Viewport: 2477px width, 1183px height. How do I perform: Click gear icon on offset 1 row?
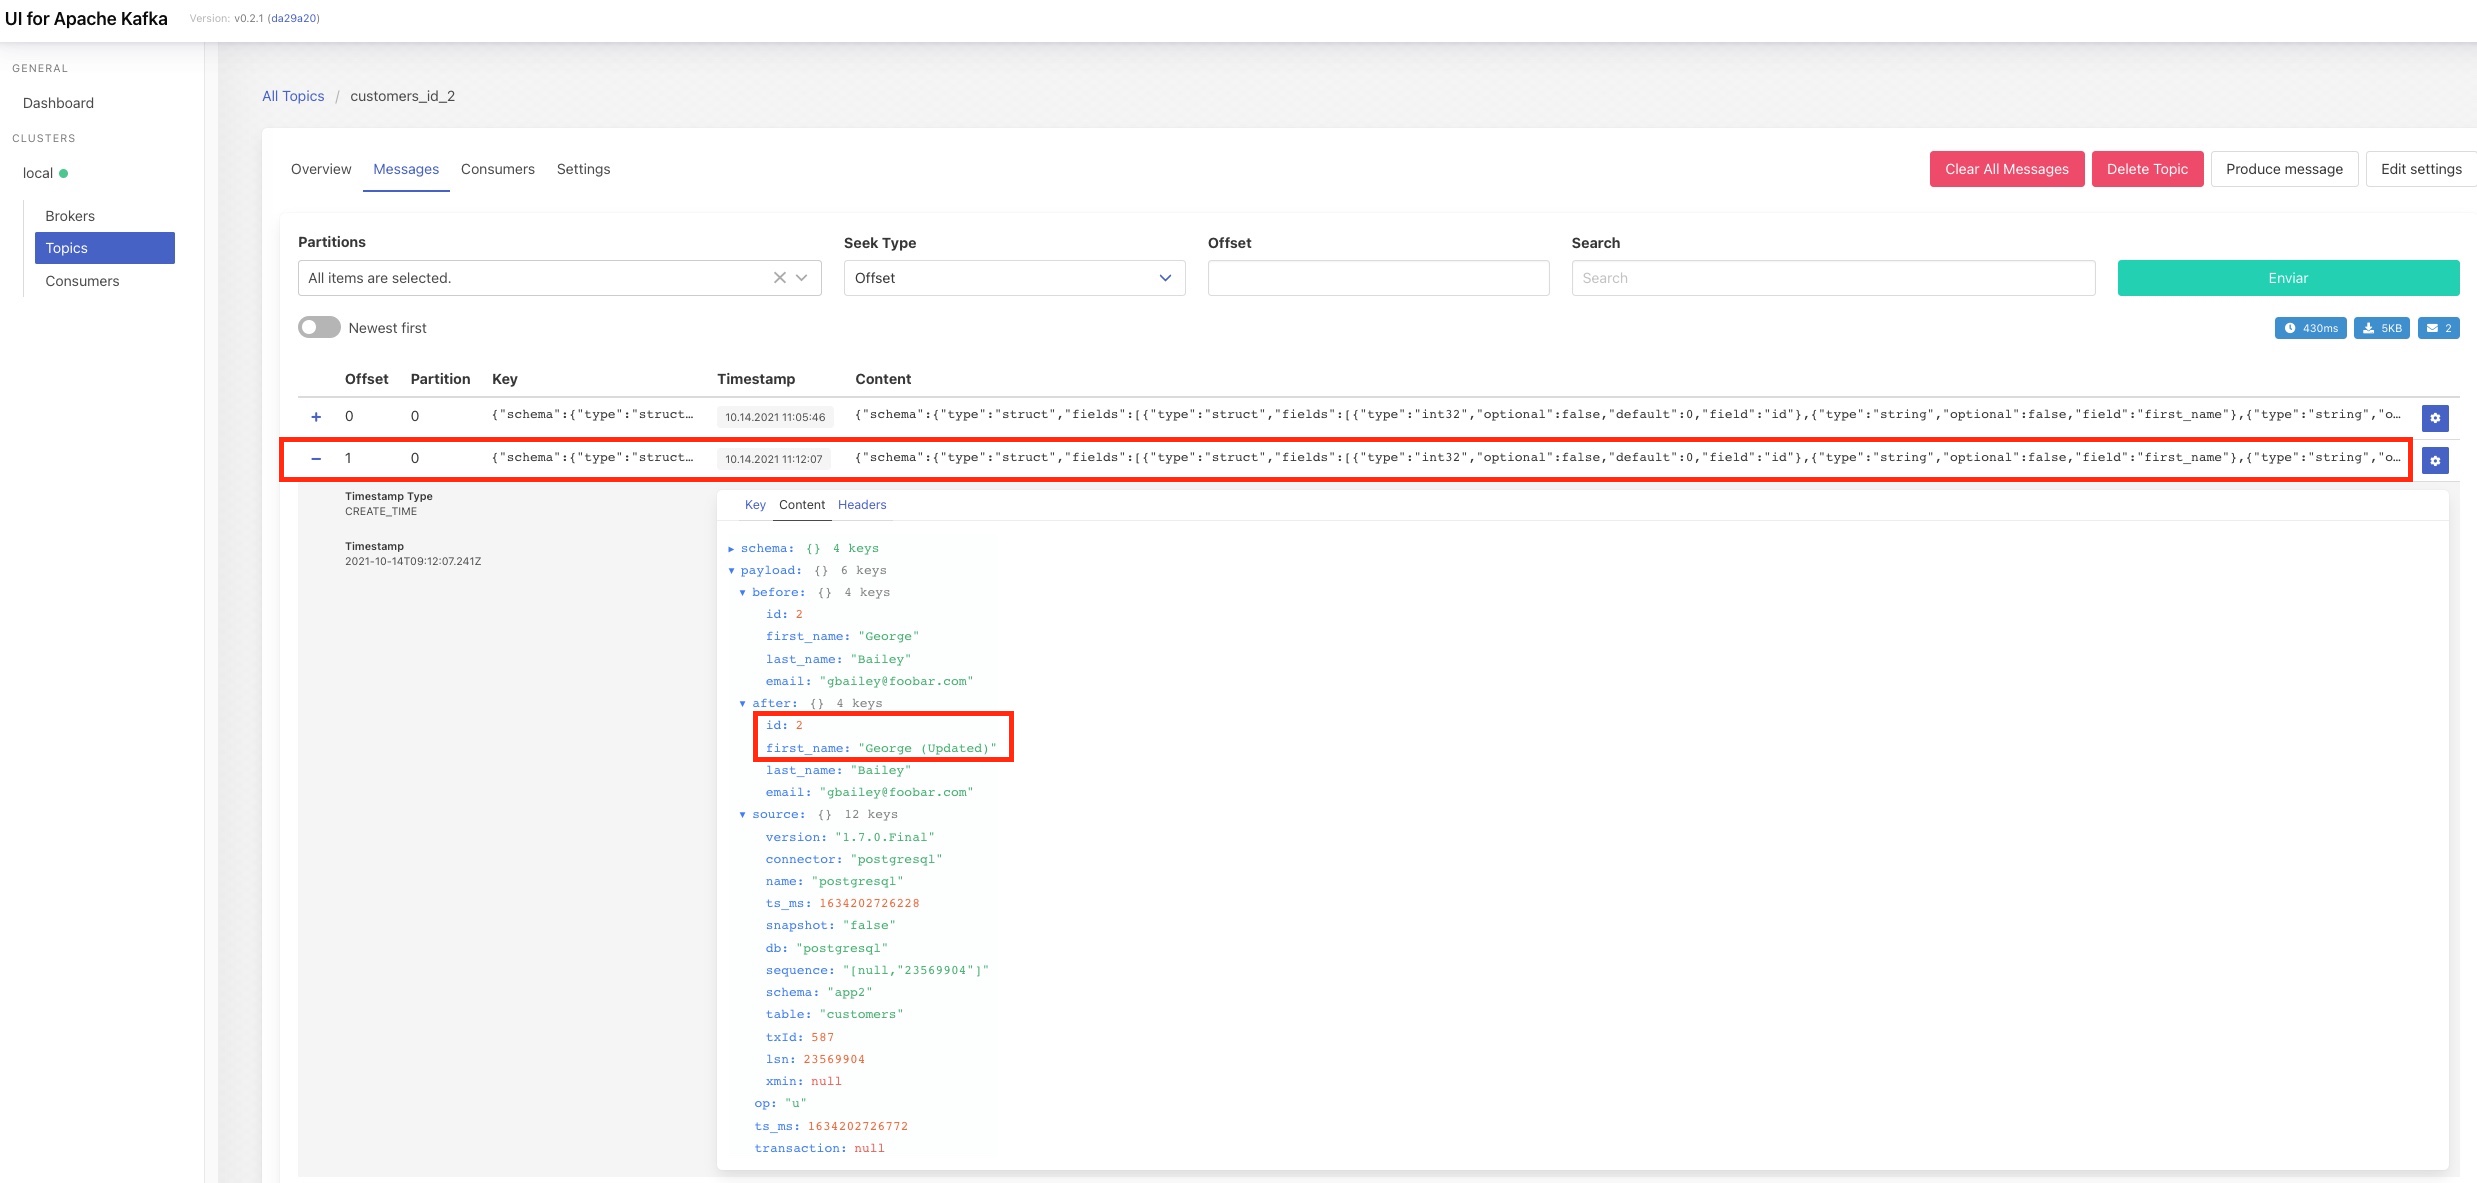click(x=2435, y=461)
